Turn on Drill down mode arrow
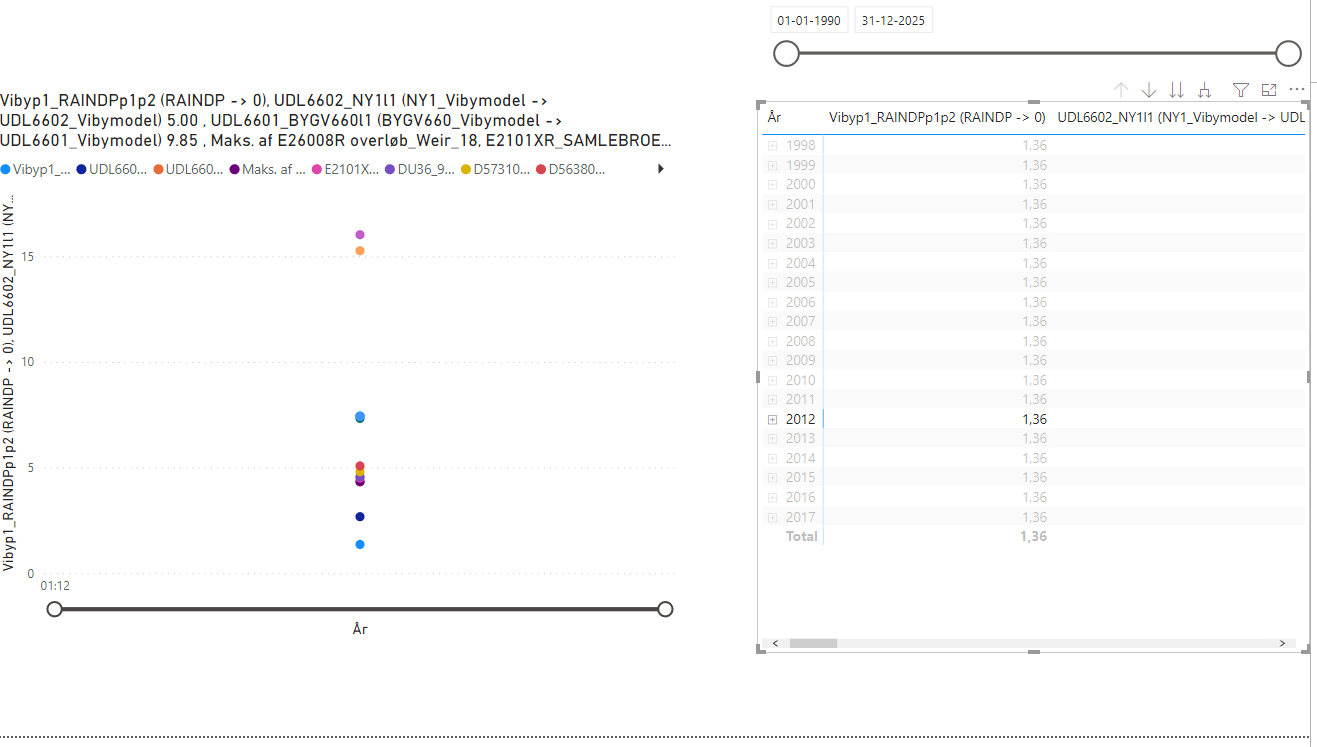This screenshot has width=1317, height=747. click(1149, 90)
